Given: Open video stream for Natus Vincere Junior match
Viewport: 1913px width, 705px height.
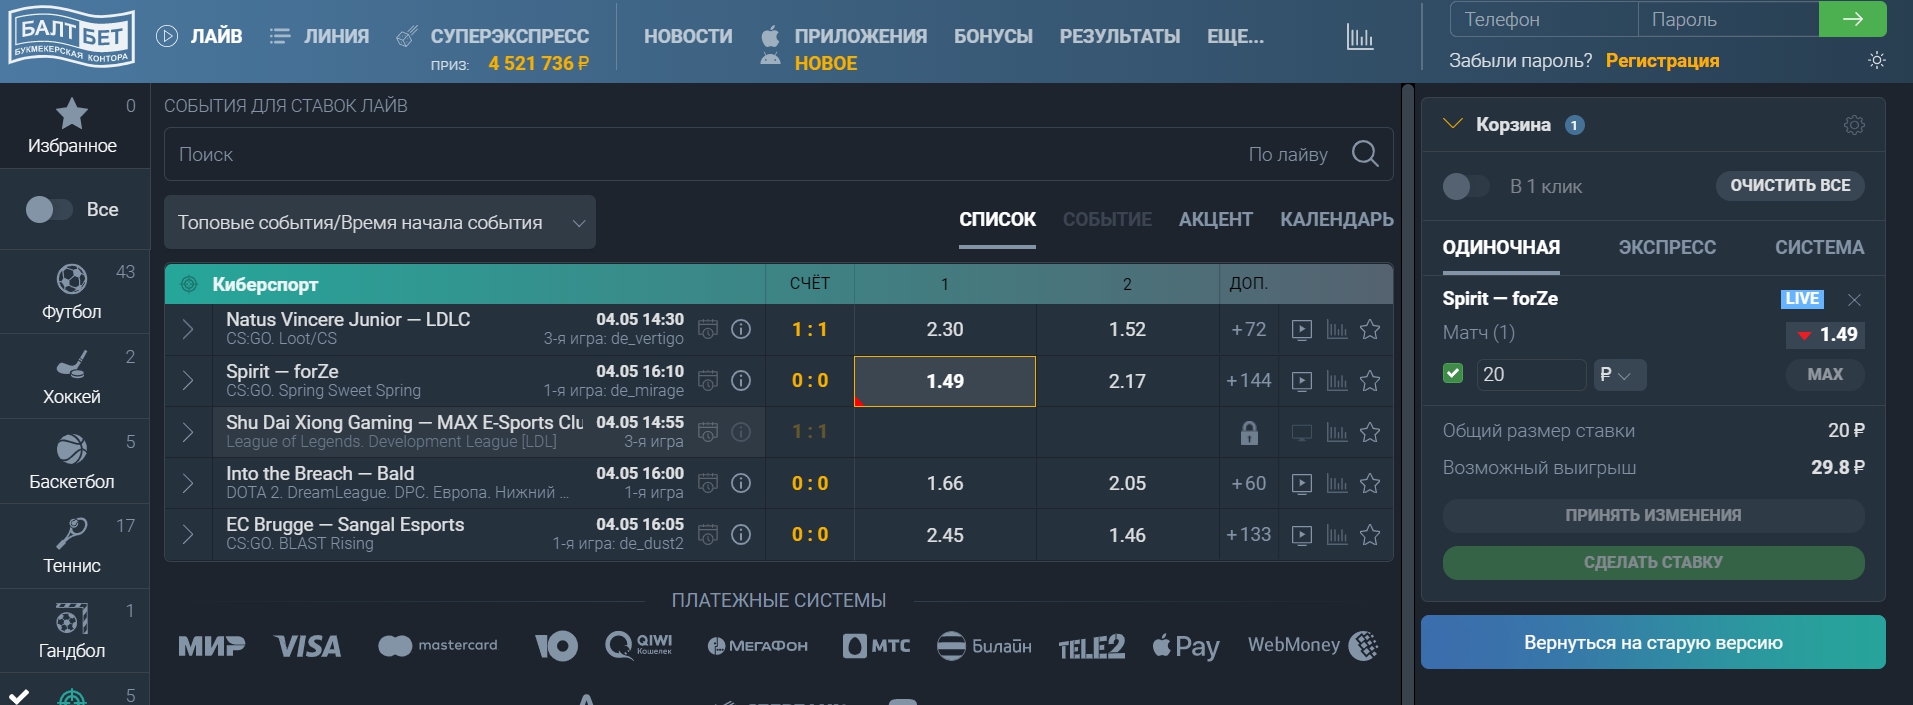Looking at the screenshot, I should [1302, 329].
